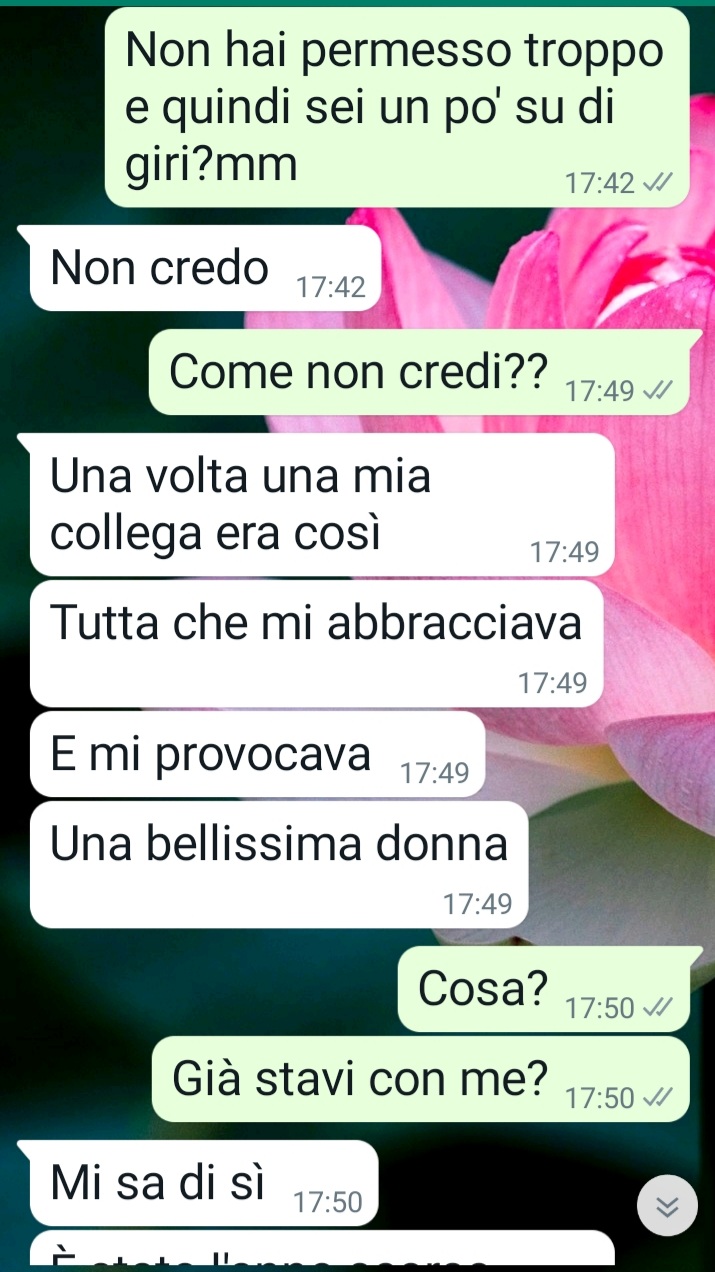Viewport: 715px width, 1272px height.
Task: Tap read checkmarks on 'Non hai permesso' message
Action: click(658, 183)
